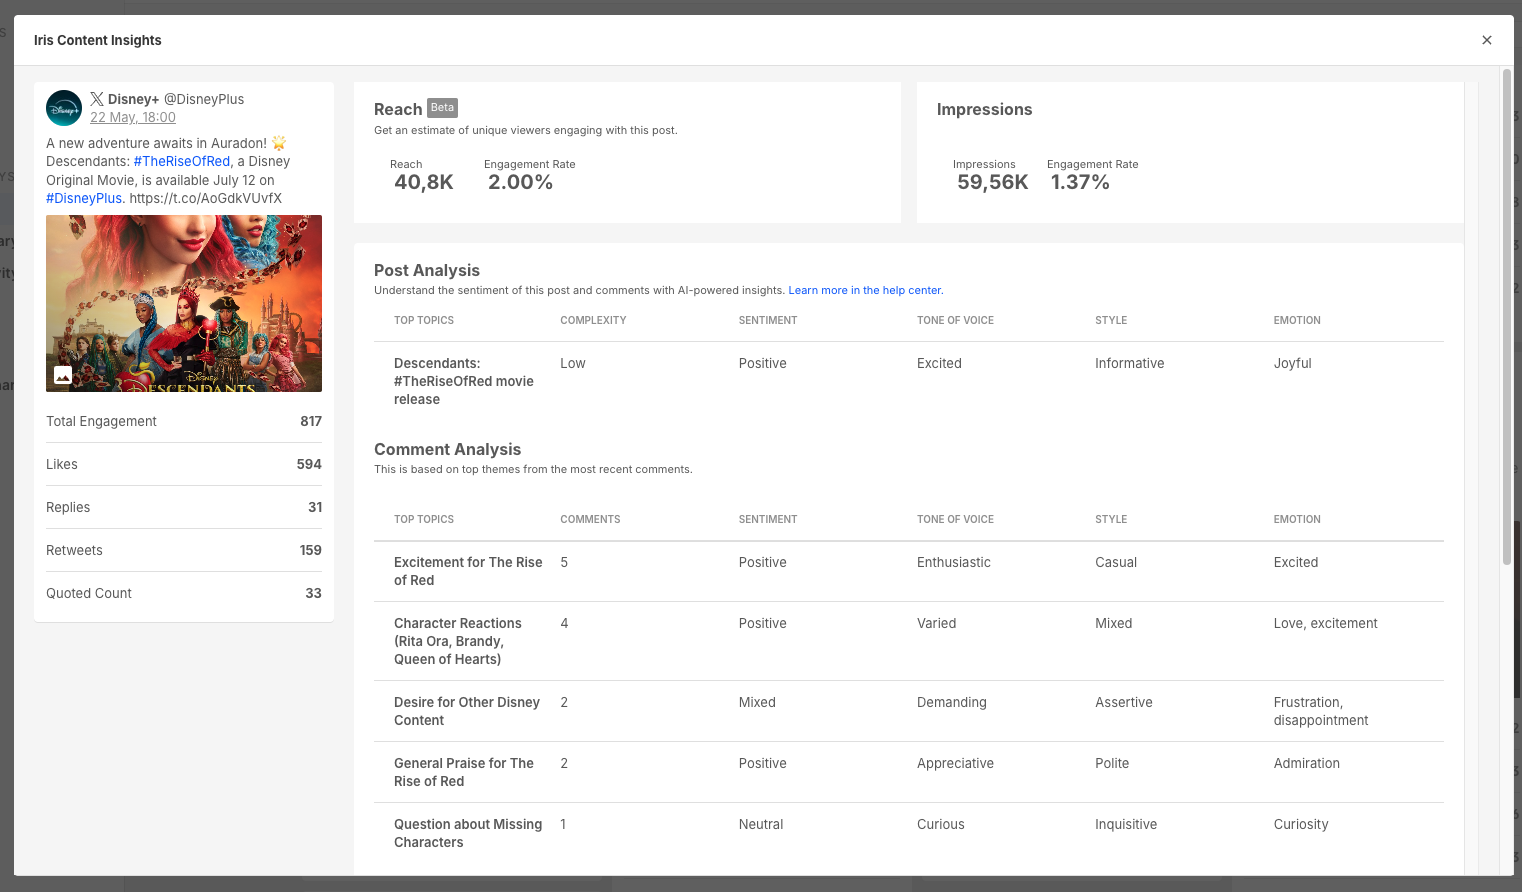
Task: Click the 'Neutral' sentiment cell
Action: pos(761,824)
